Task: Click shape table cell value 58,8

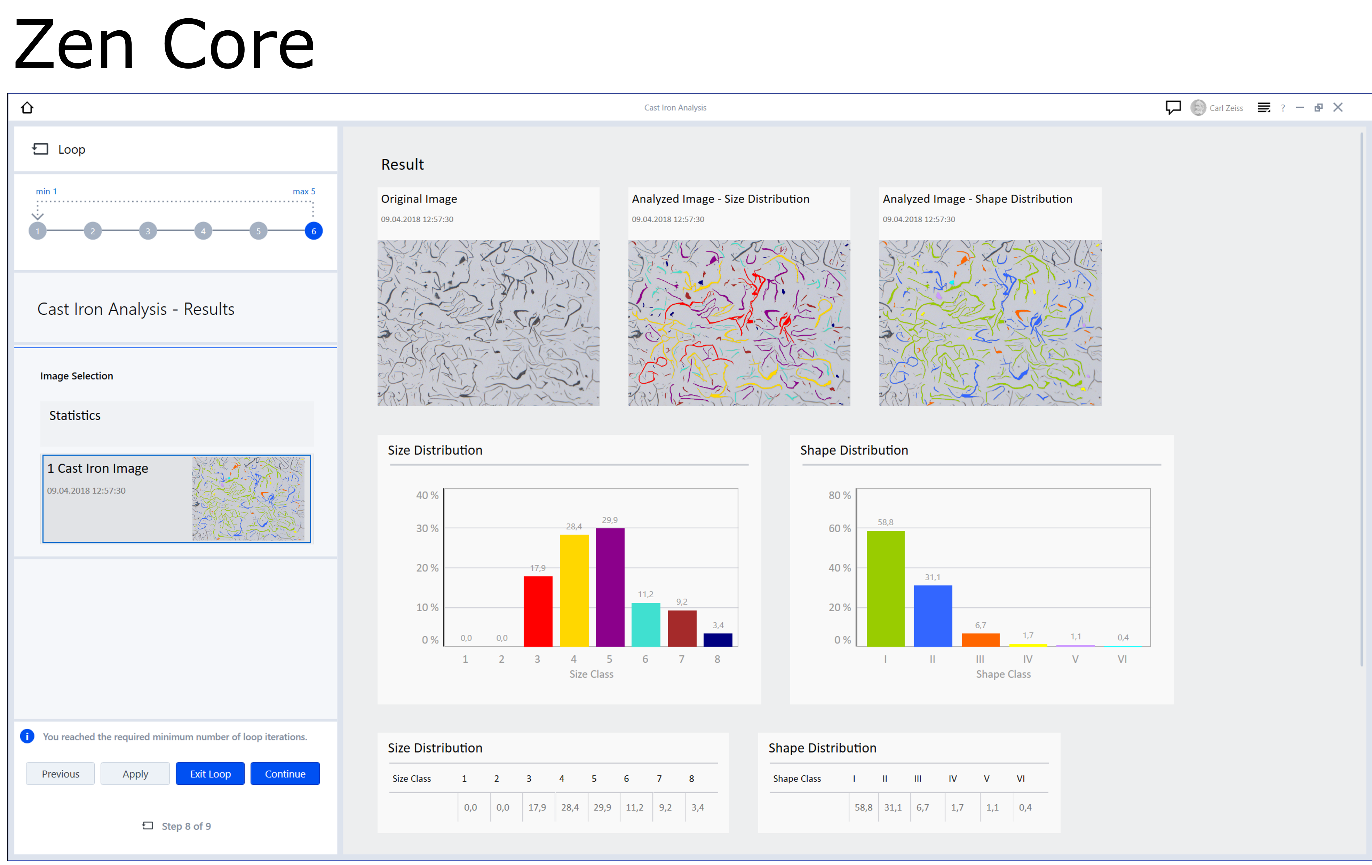Action: (863, 807)
